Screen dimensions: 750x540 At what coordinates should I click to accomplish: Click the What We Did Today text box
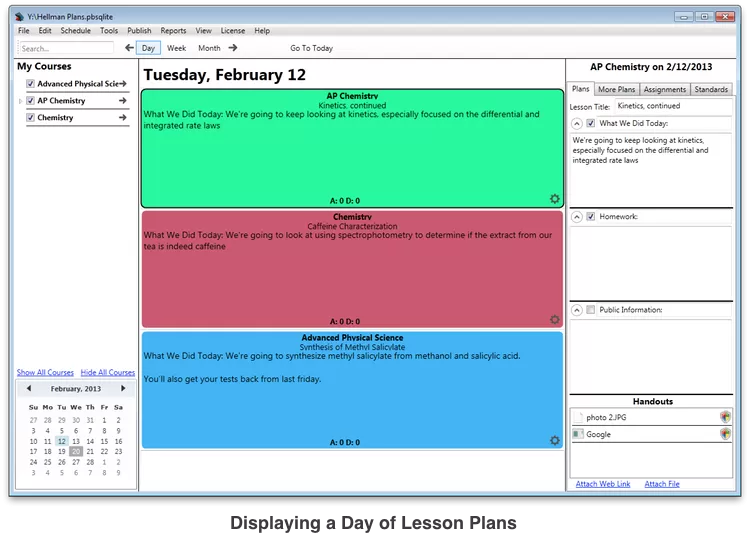[x=651, y=170]
